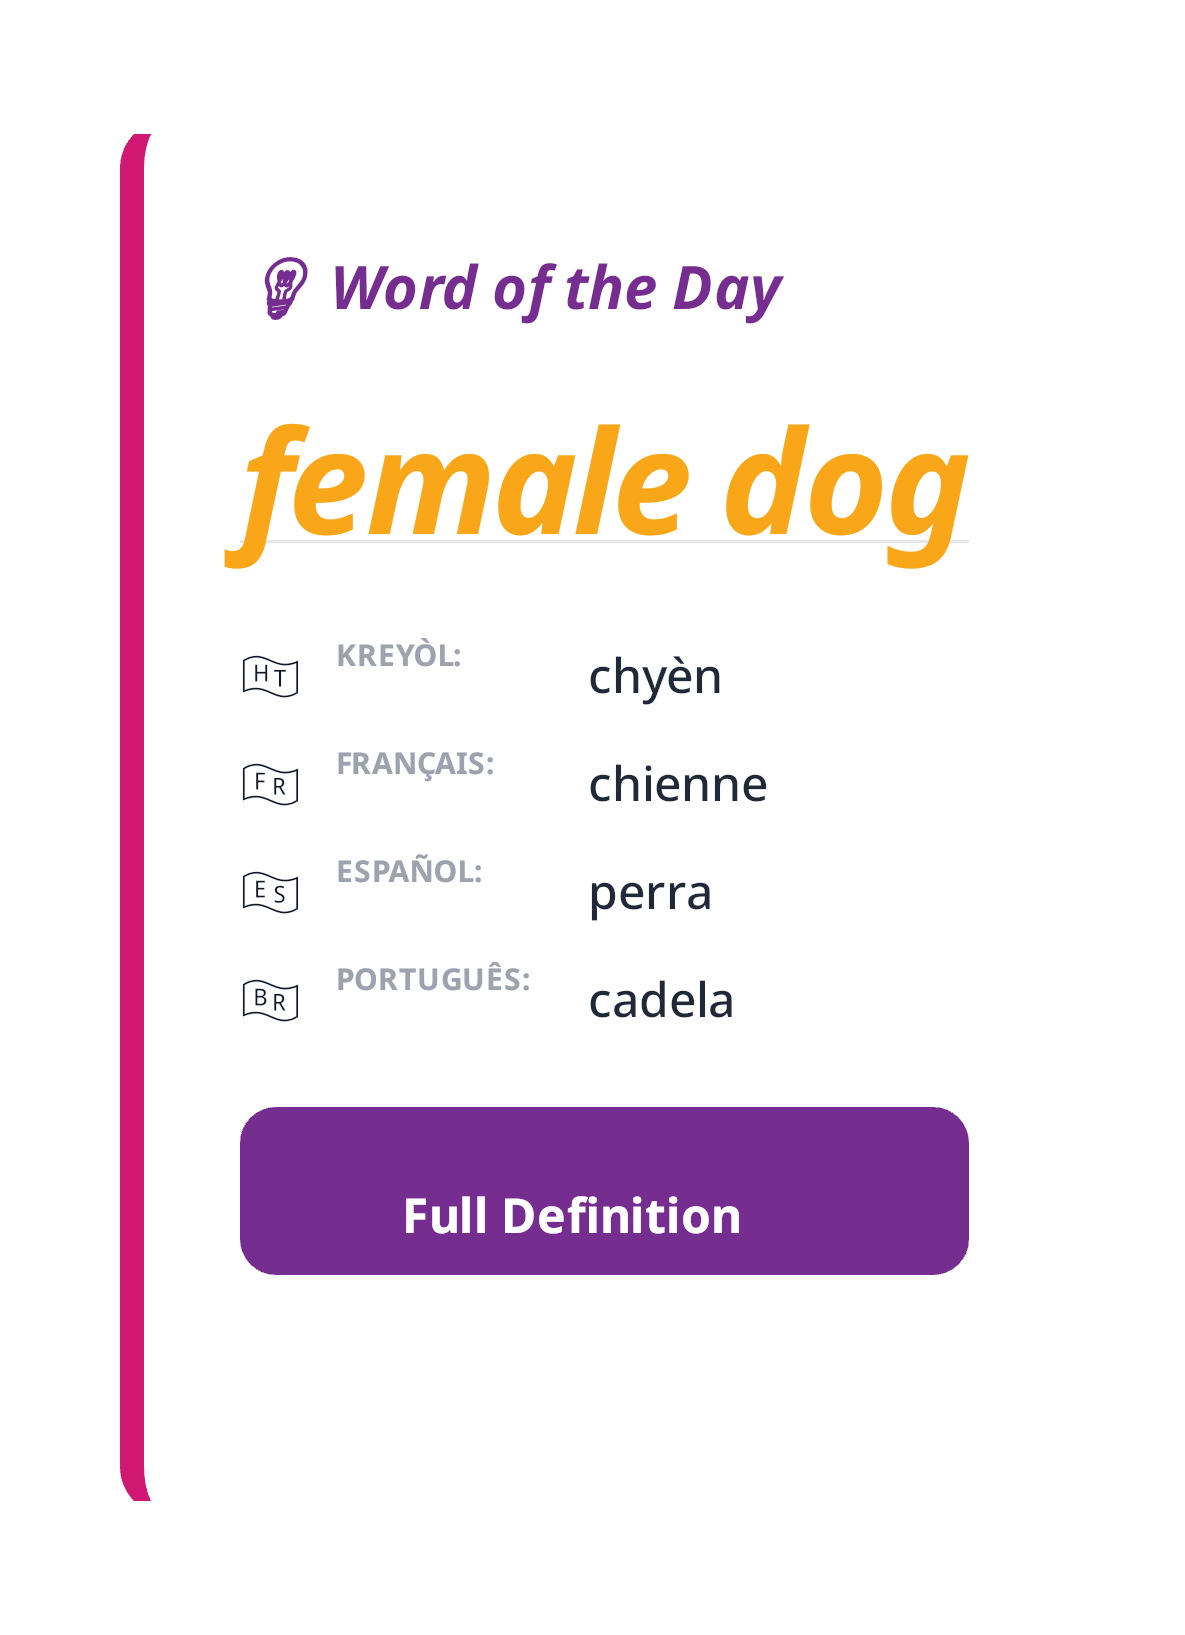Viewport: 1185px width, 1635px height.
Task: Click the 'Word of the Day' heading text
Action: [x=553, y=290]
